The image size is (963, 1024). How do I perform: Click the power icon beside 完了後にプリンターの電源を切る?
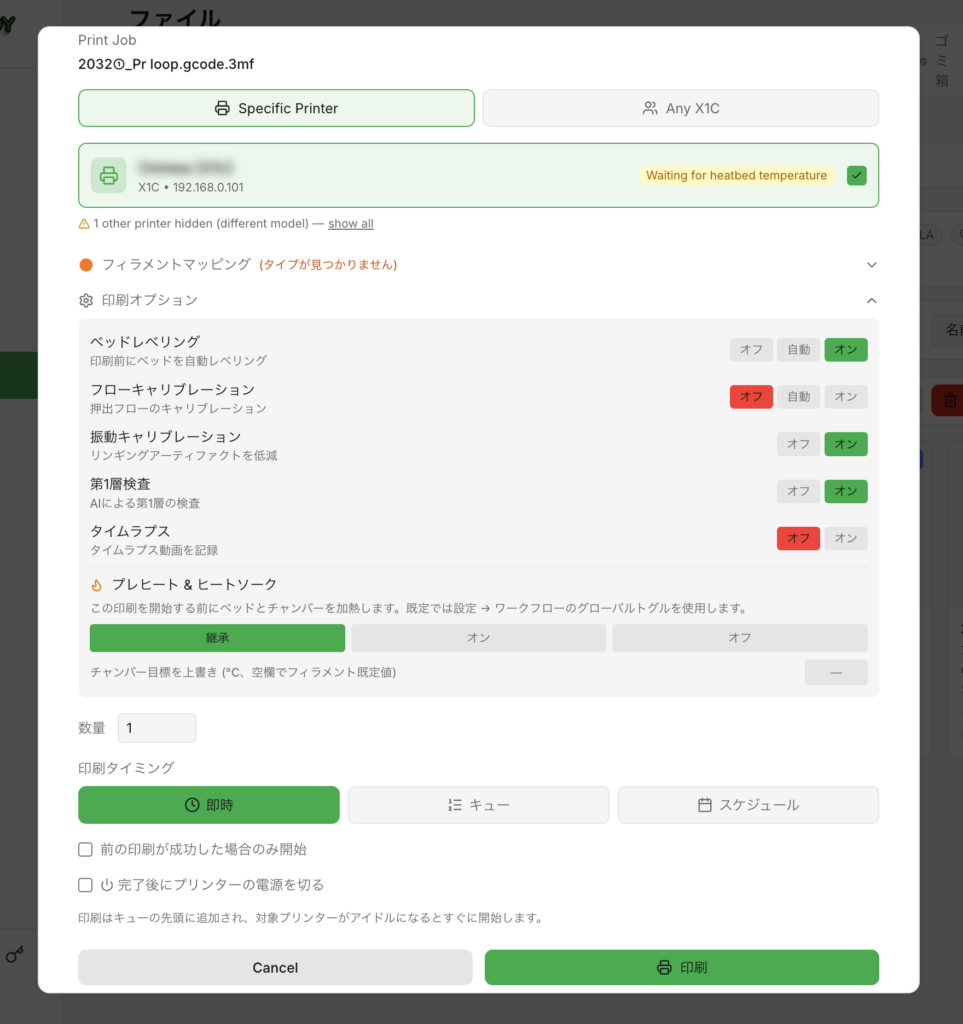(x=106, y=885)
